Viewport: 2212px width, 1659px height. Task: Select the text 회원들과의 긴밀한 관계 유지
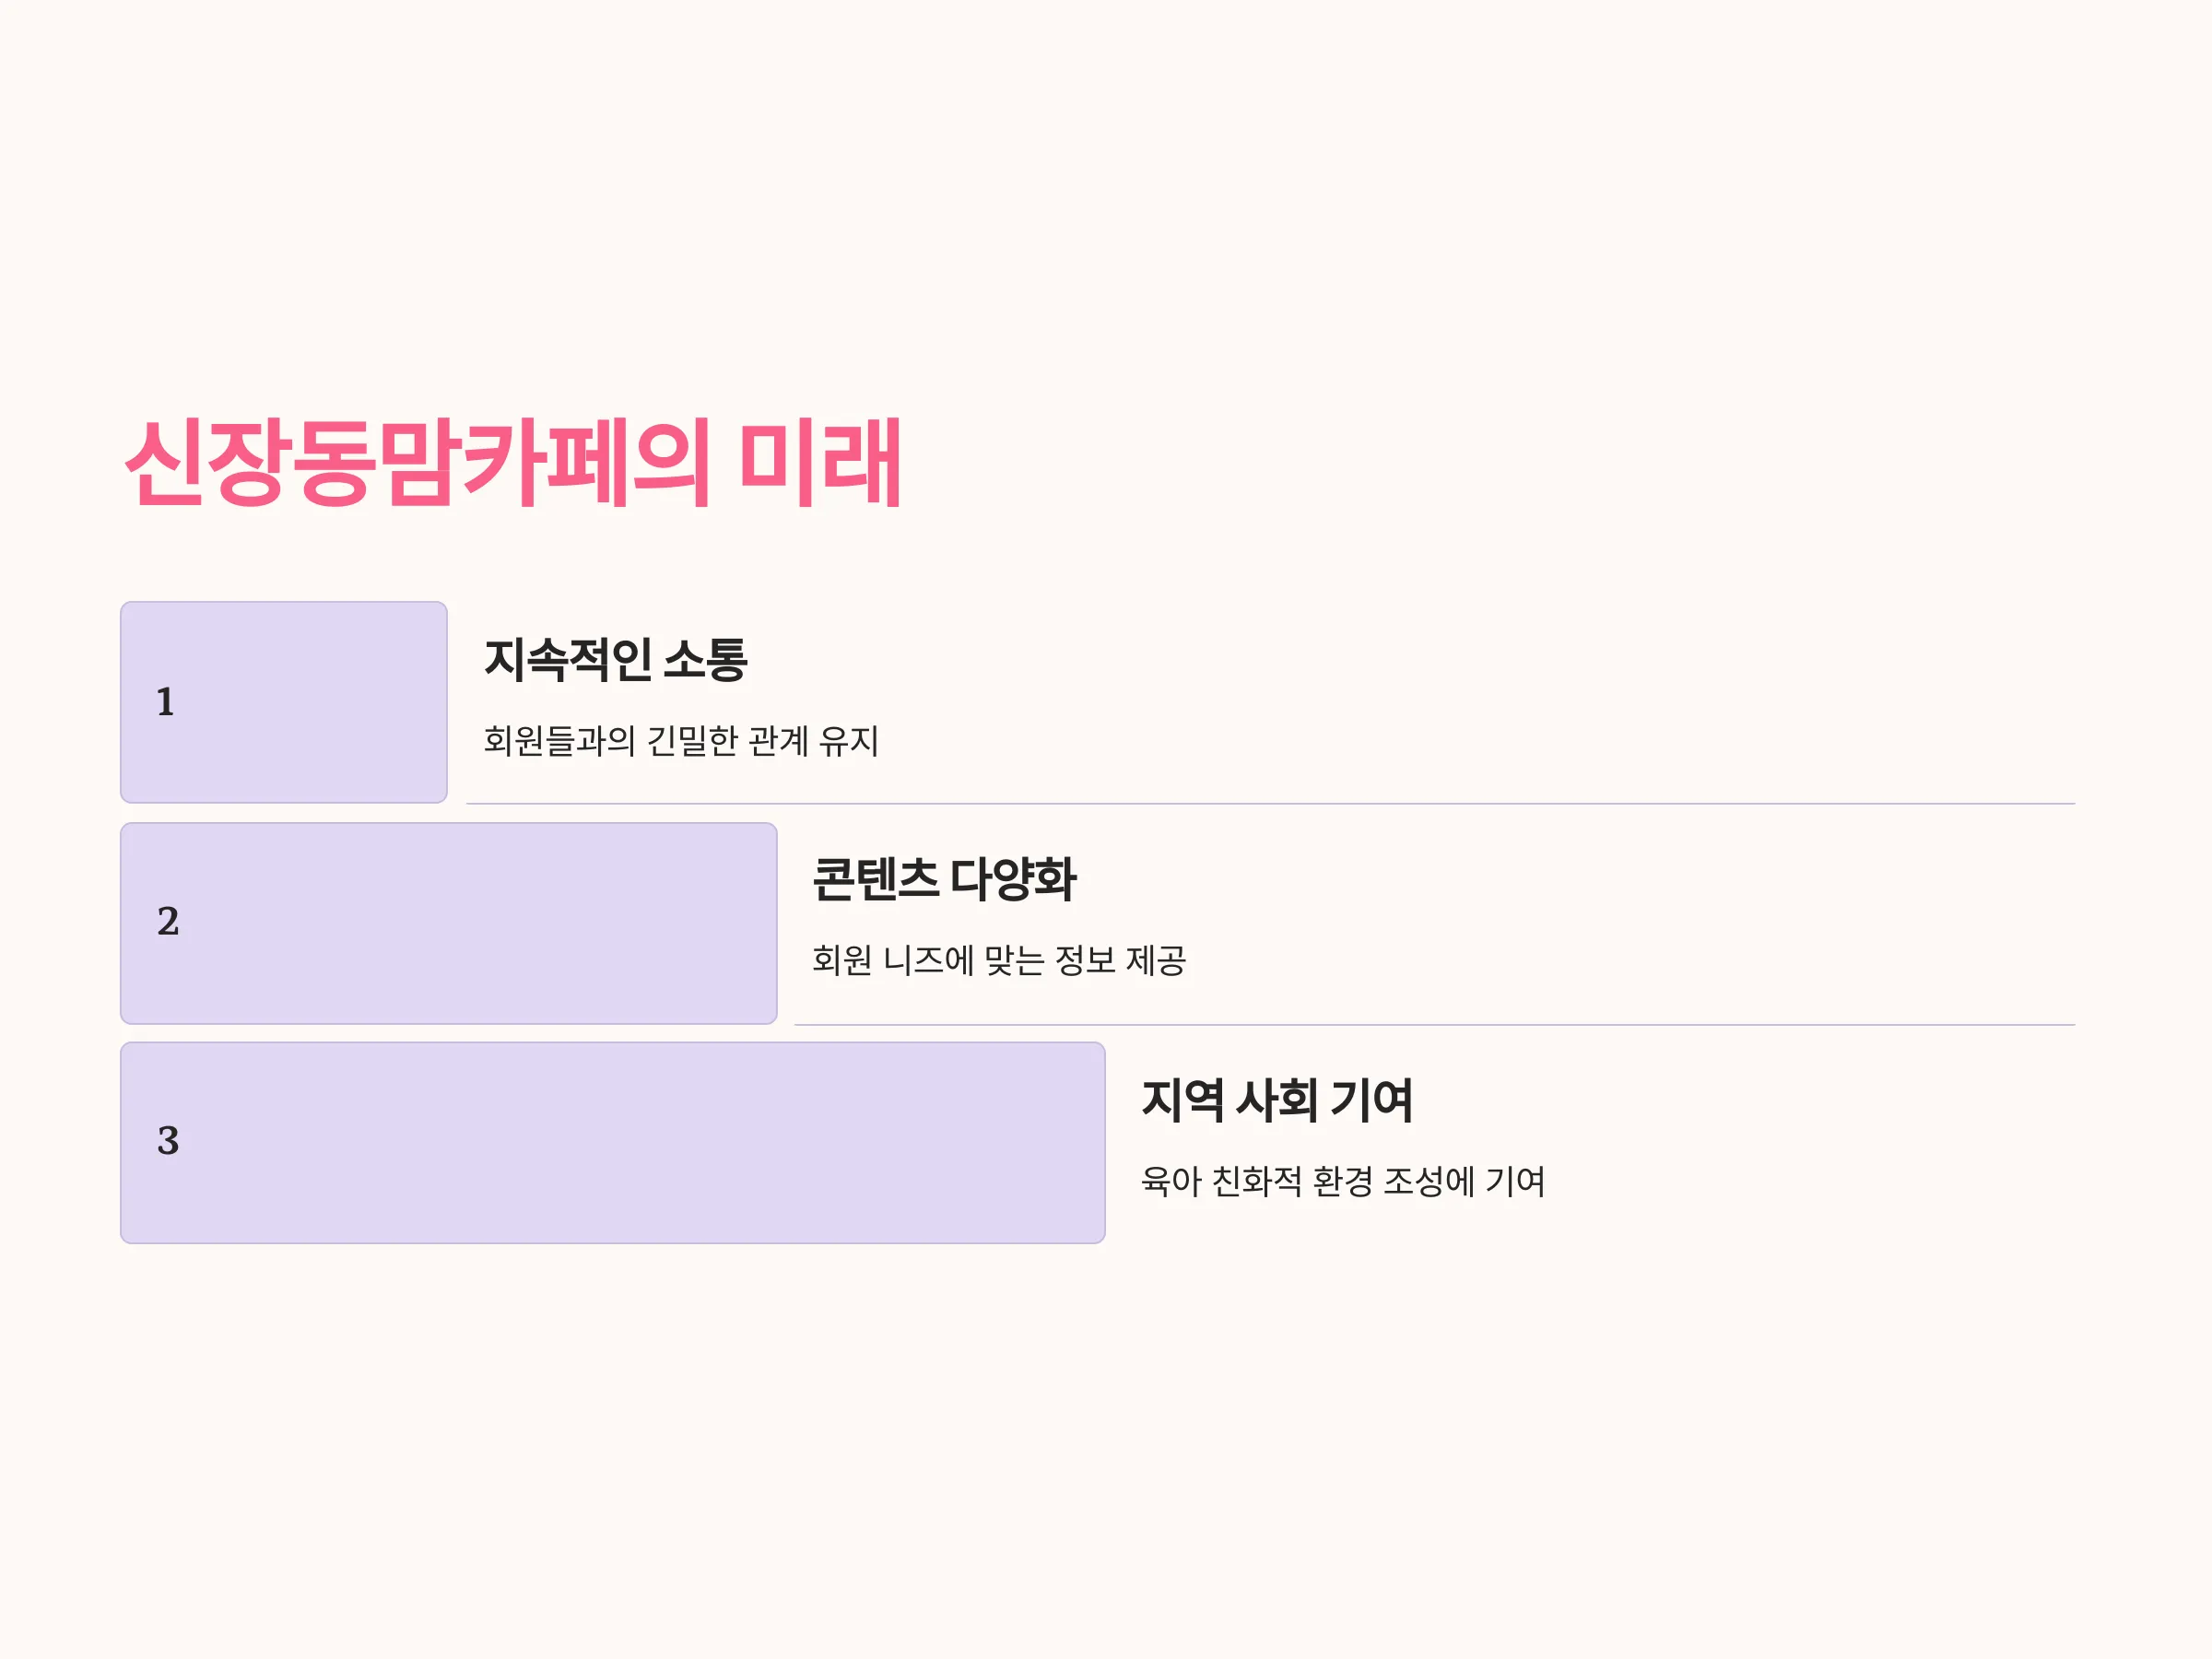[x=681, y=741]
